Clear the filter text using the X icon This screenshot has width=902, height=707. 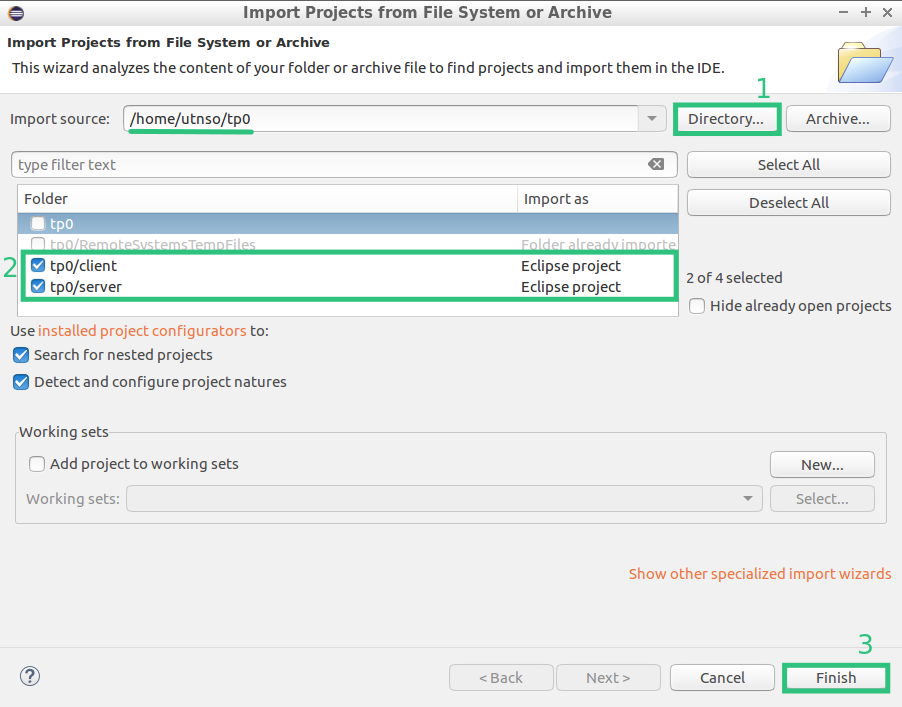coord(657,164)
